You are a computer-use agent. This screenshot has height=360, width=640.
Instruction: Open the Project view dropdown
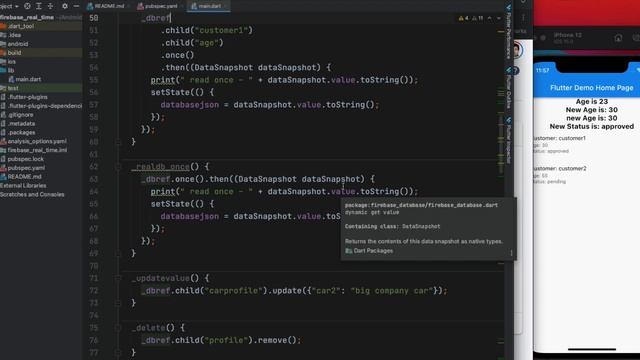9,6
